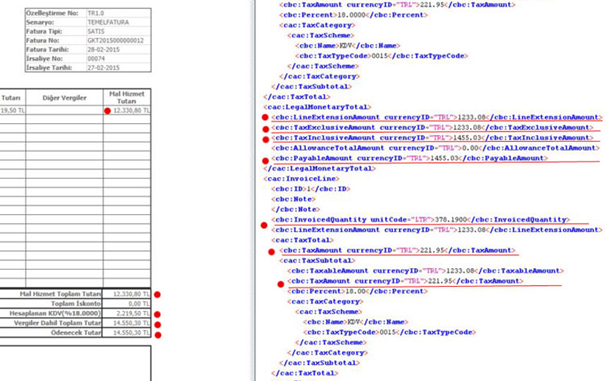Select red dot beside Hesaplanan KDV amount
The height and width of the screenshot is (381, 605).
pos(157,314)
